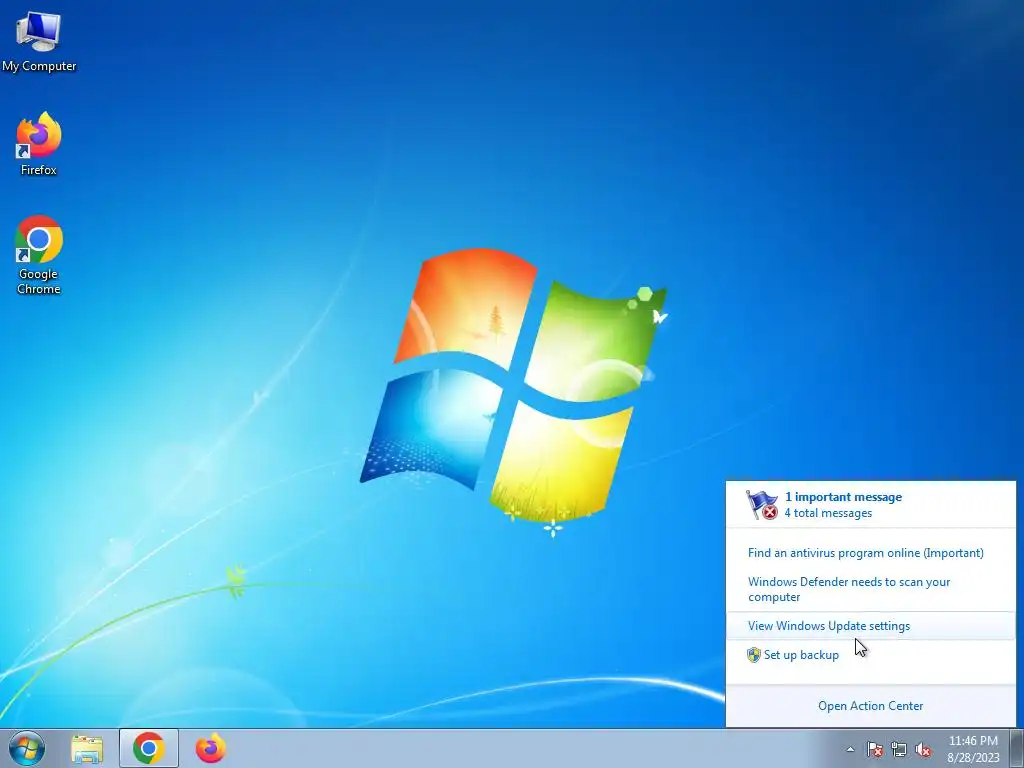Open the Windows Start menu orb
This screenshot has height=768, width=1024.
[27, 748]
